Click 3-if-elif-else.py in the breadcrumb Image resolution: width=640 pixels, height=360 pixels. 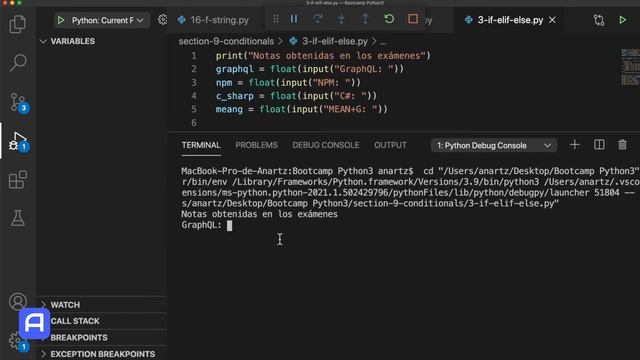pyautogui.click(x=334, y=41)
